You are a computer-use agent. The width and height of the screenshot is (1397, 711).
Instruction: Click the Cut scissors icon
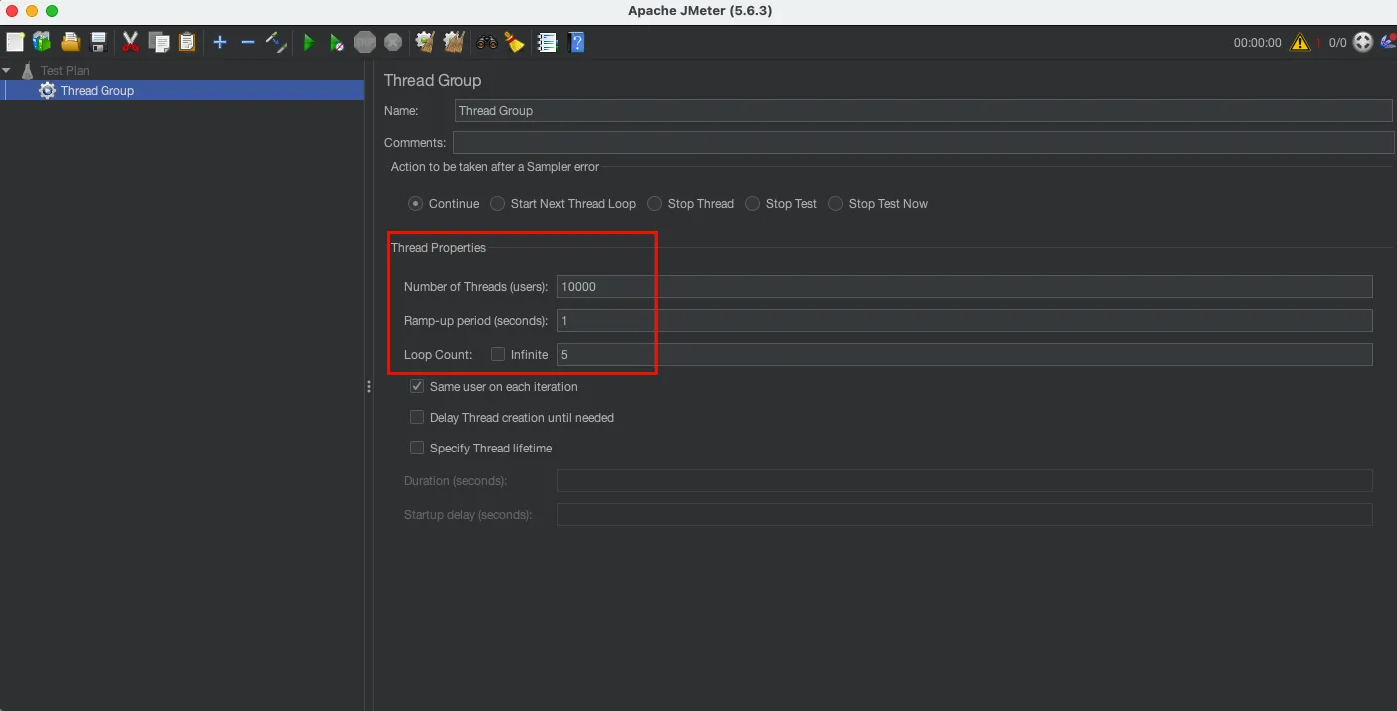[130, 42]
